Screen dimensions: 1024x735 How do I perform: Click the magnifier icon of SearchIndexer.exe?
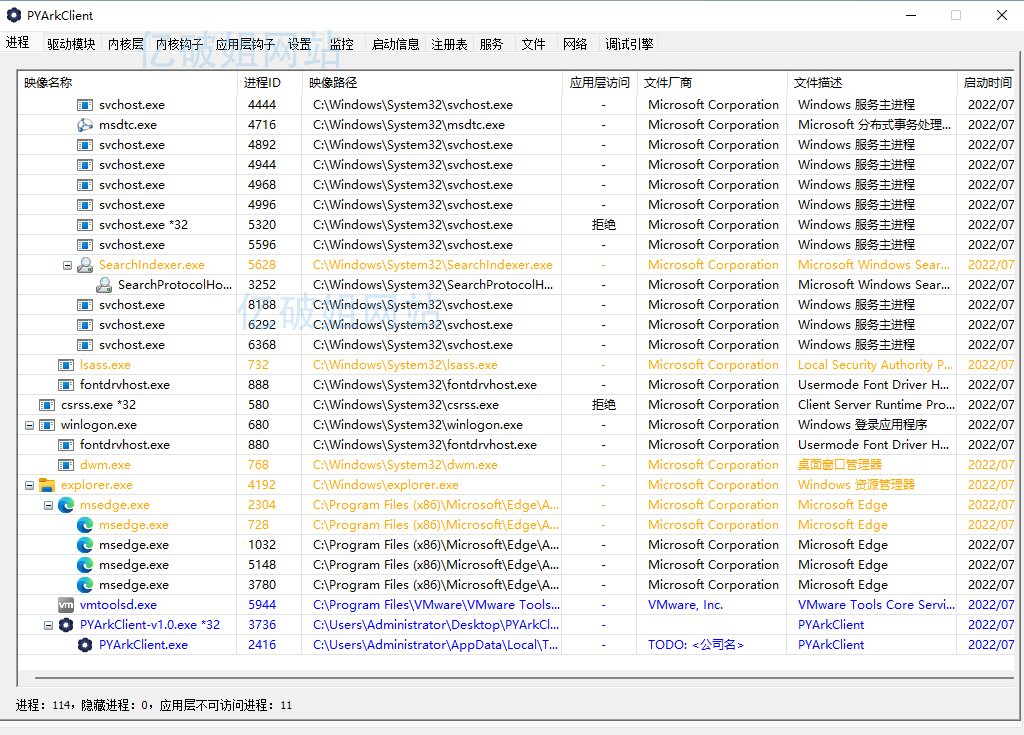click(84, 264)
